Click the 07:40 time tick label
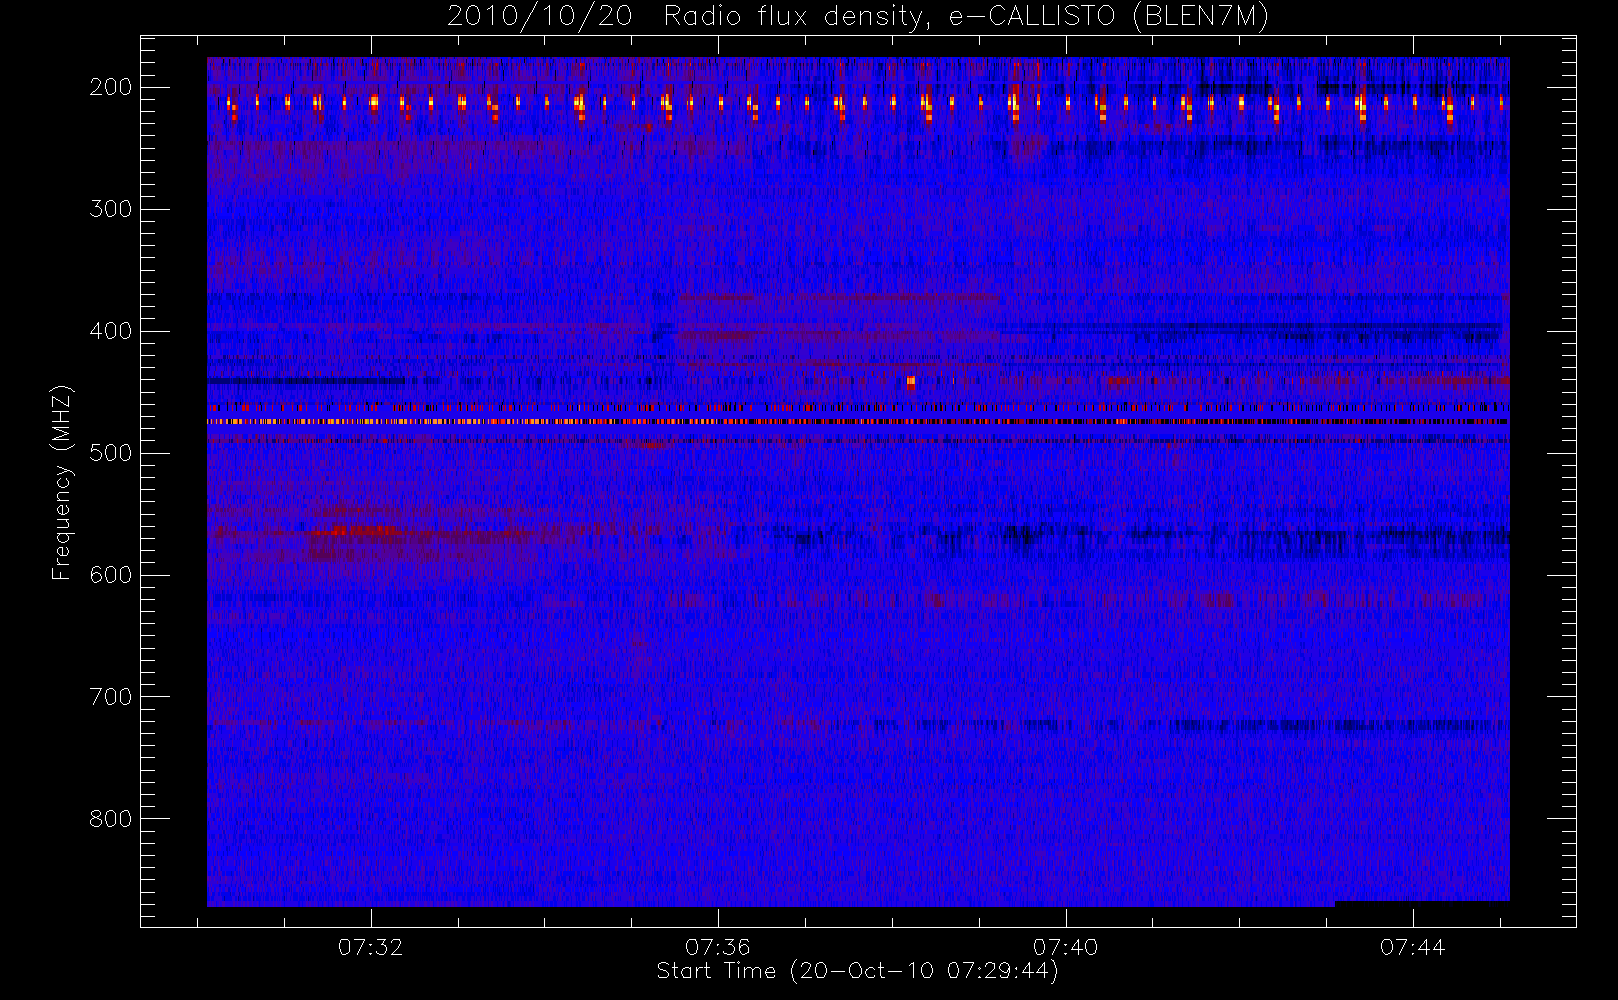This screenshot has height=1000, width=1618. [1065, 947]
